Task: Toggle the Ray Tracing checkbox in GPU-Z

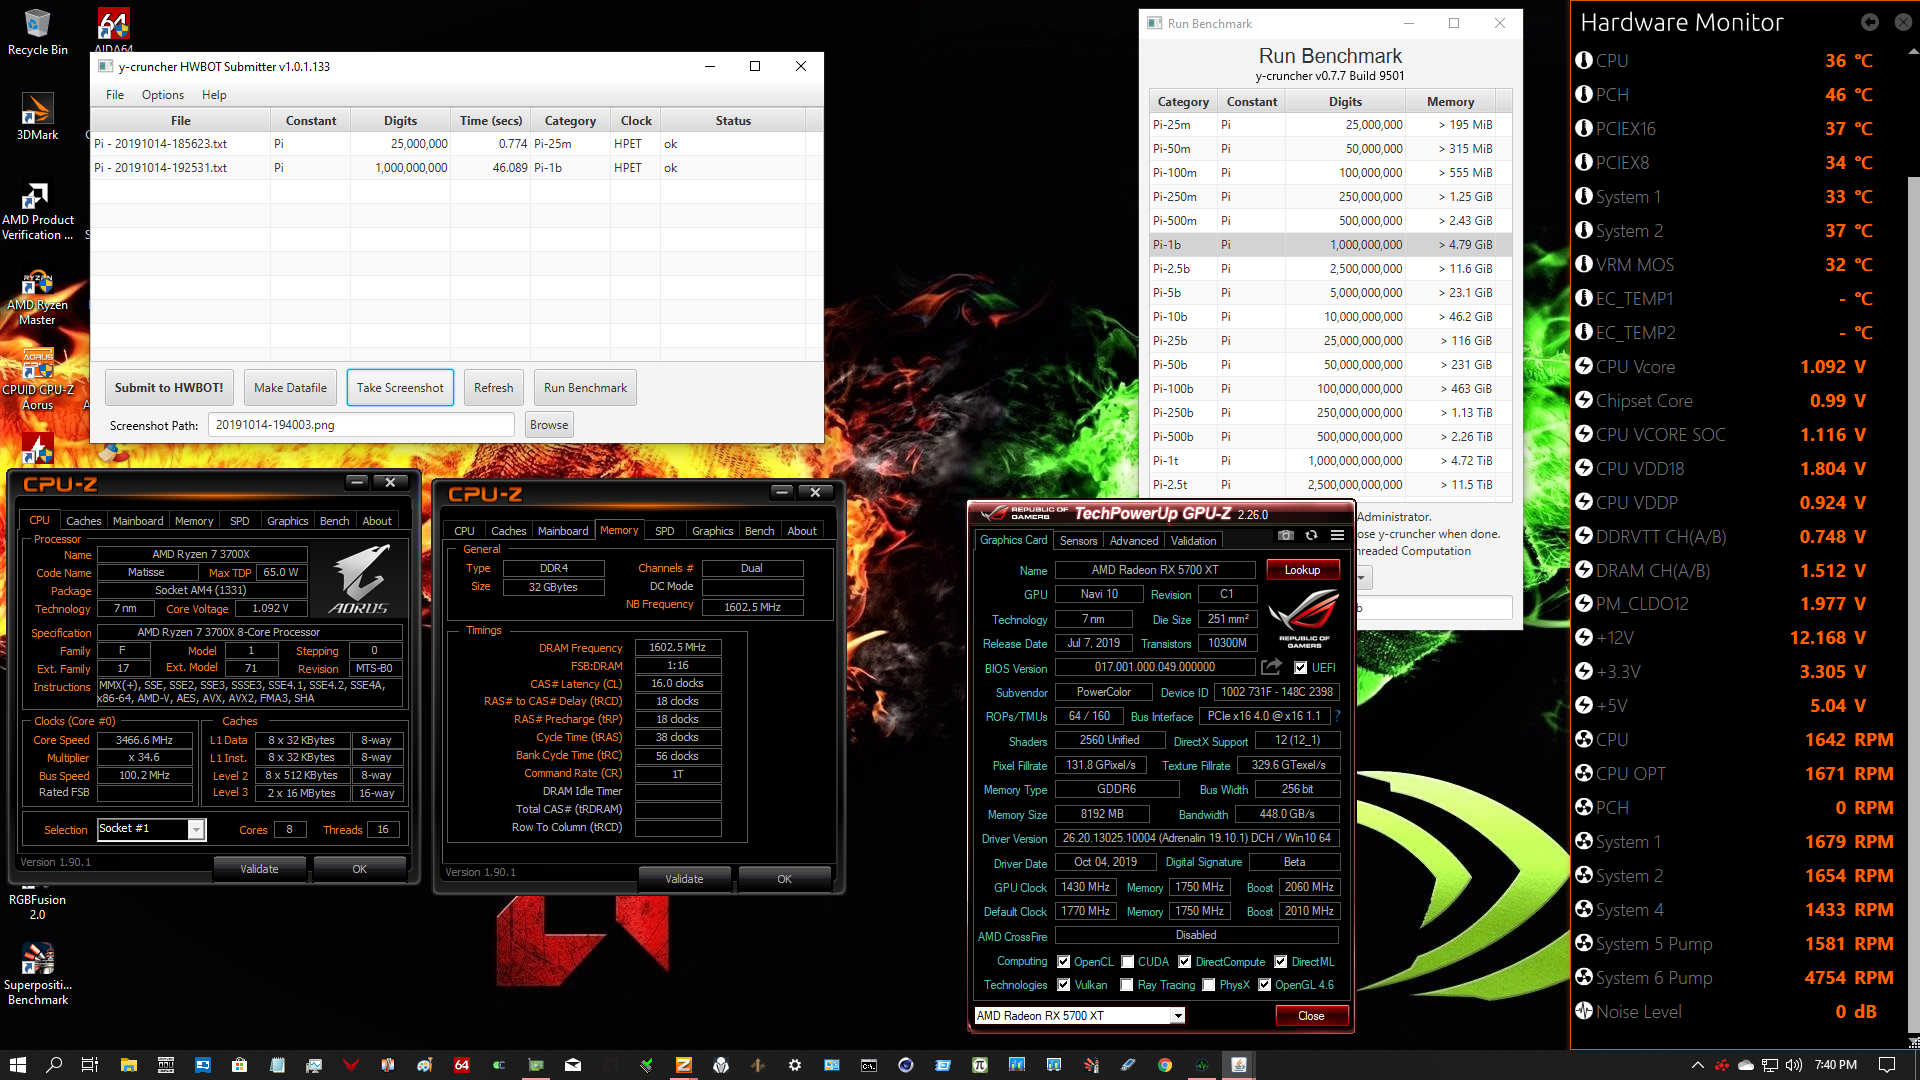Action: [1128, 985]
